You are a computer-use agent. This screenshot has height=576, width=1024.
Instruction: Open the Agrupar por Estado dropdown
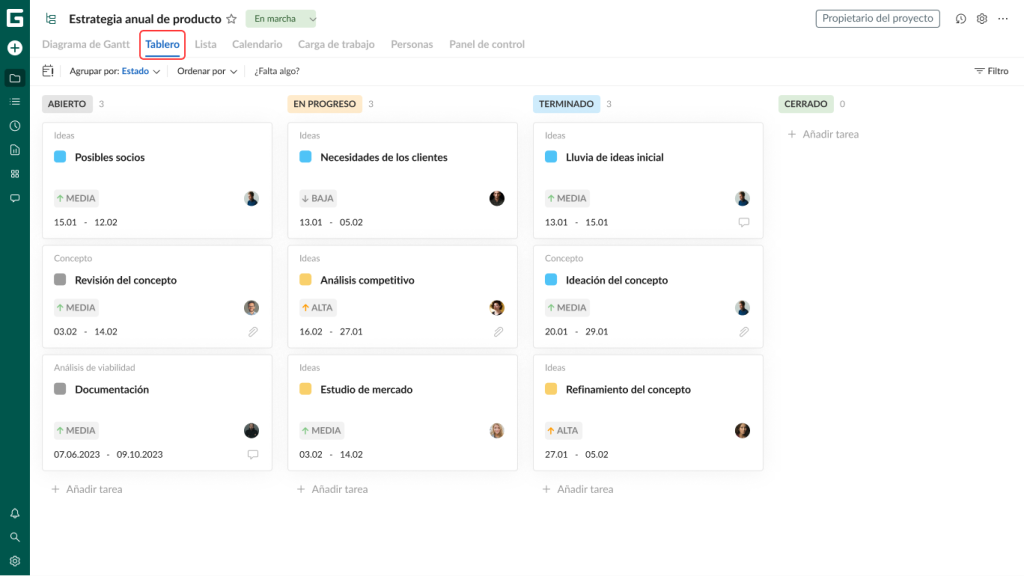[115, 71]
